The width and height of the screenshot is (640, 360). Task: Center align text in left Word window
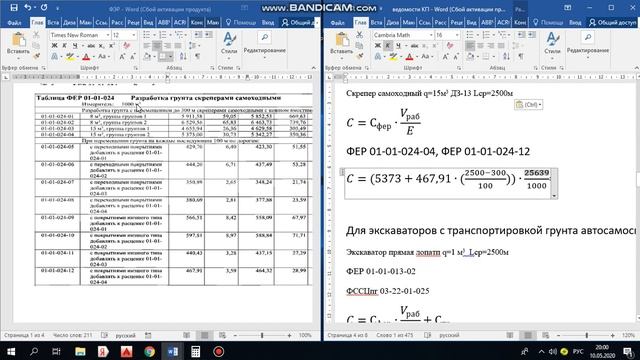157,46
